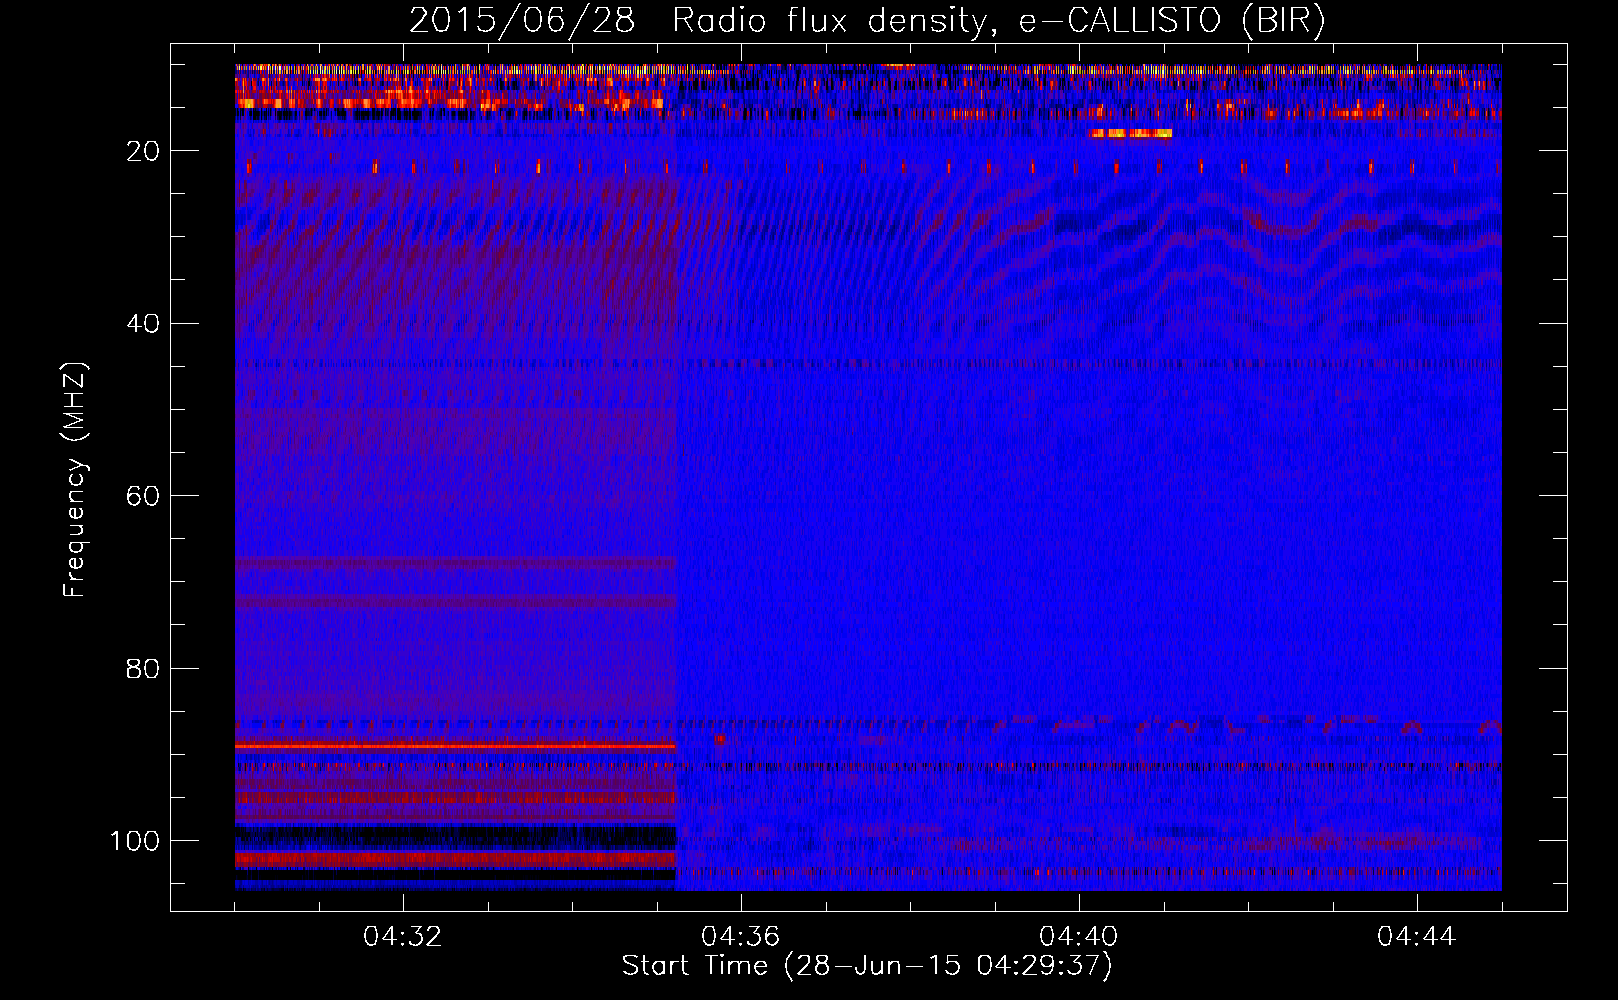The width and height of the screenshot is (1618, 1000).
Task: Click the 'Start Time (28-Jun-15 04:29:37)' label
Action: click(x=867, y=966)
